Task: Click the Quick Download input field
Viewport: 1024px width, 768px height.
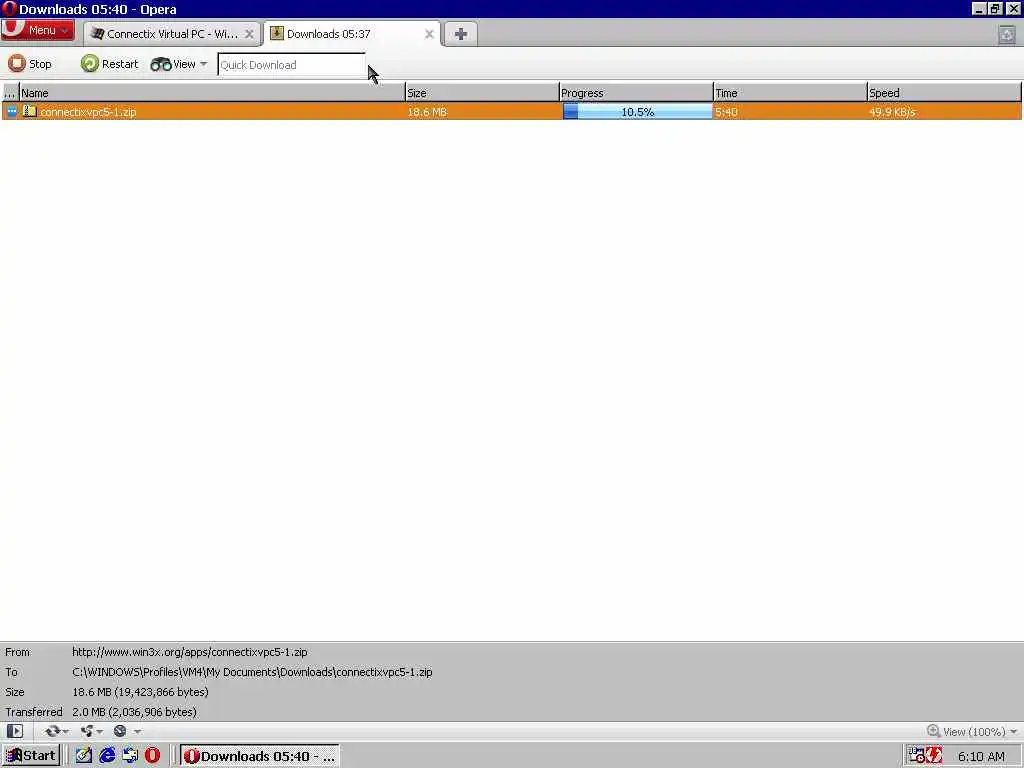Action: [291, 65]
